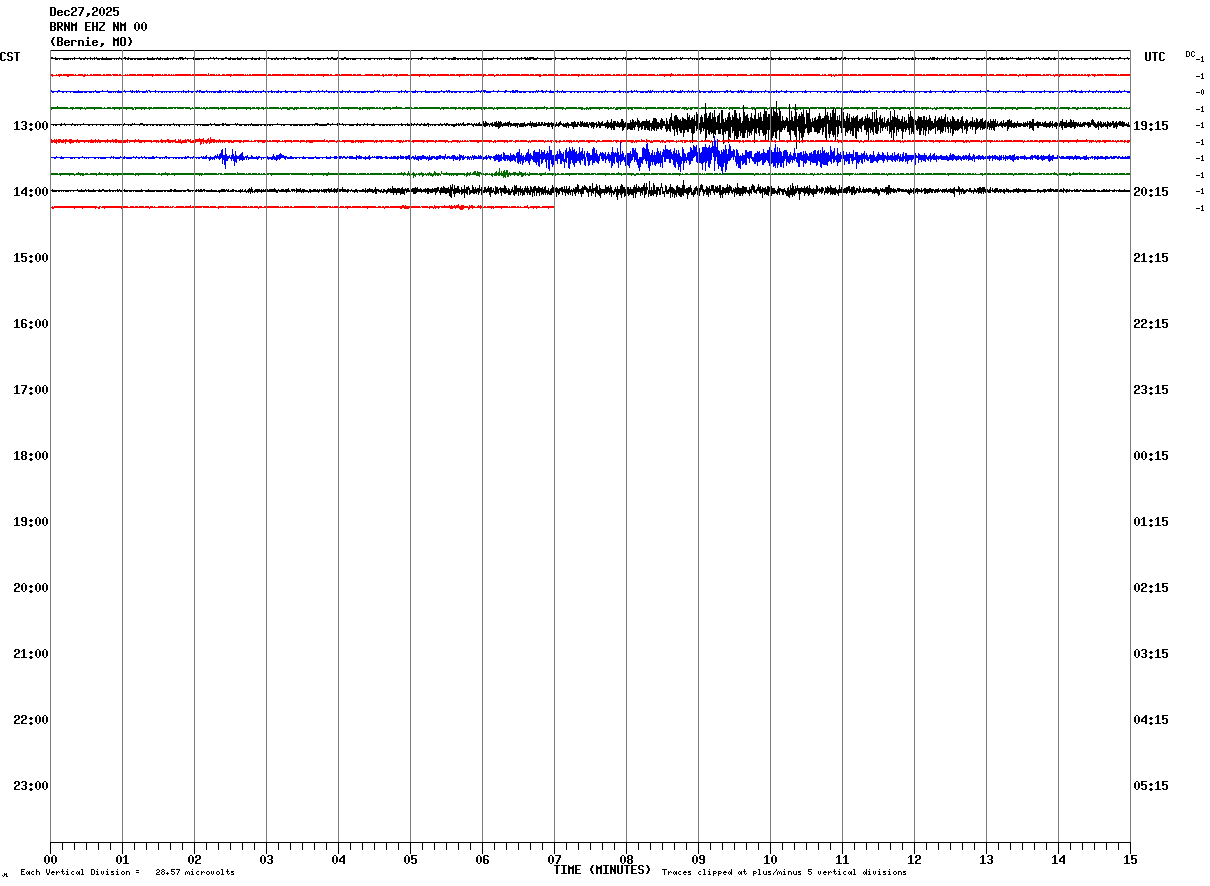Click the 03:15 UTC time label
This screenshot has height=886, width=1210.
(x=1151, y=653)
